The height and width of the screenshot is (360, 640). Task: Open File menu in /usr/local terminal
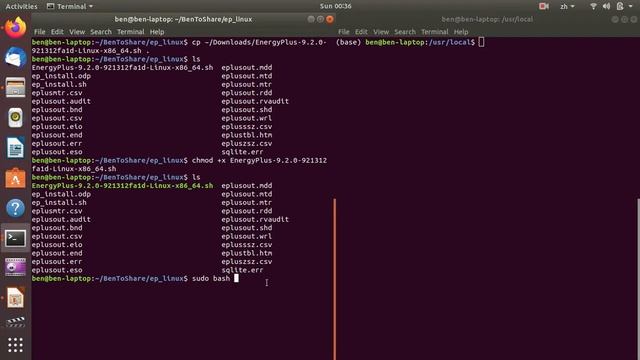pyautogui.click(x=344, y=32)
